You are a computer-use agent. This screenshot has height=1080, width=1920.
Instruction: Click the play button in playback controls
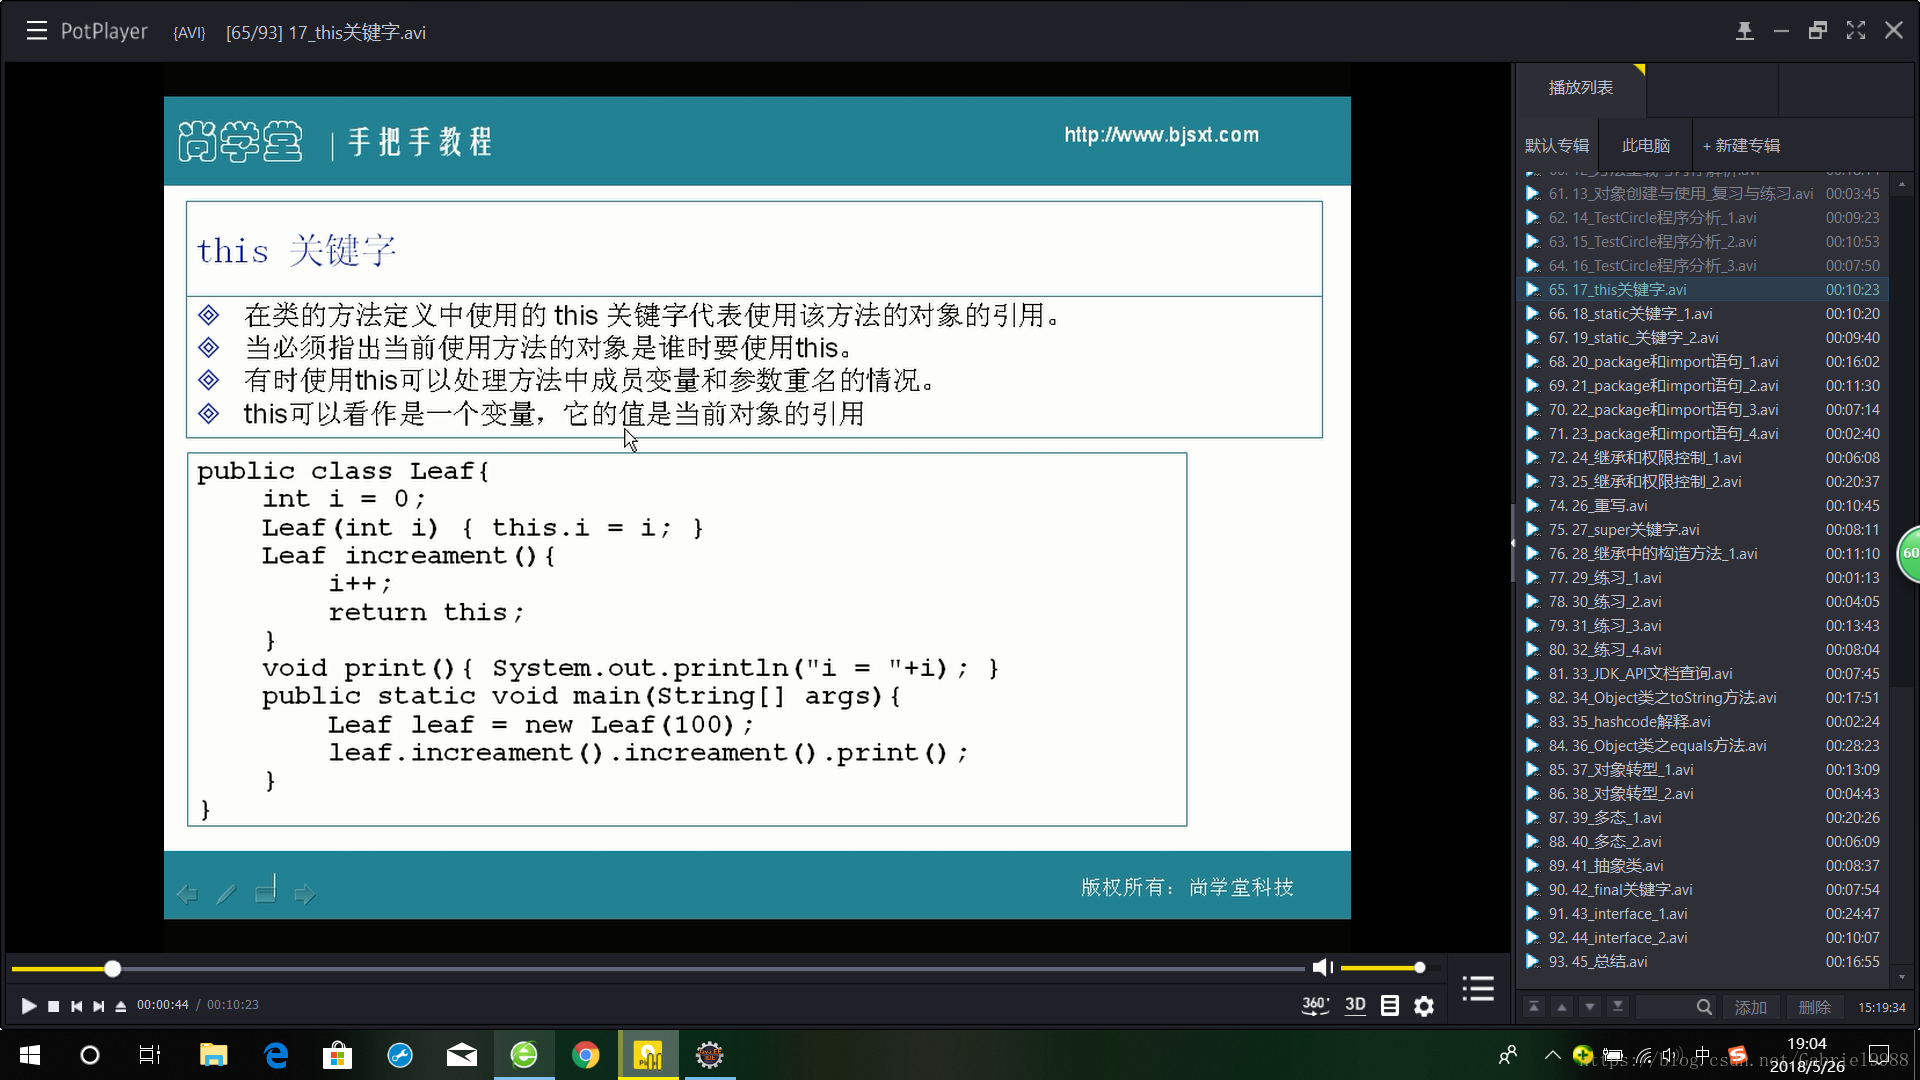(29, 1006)
